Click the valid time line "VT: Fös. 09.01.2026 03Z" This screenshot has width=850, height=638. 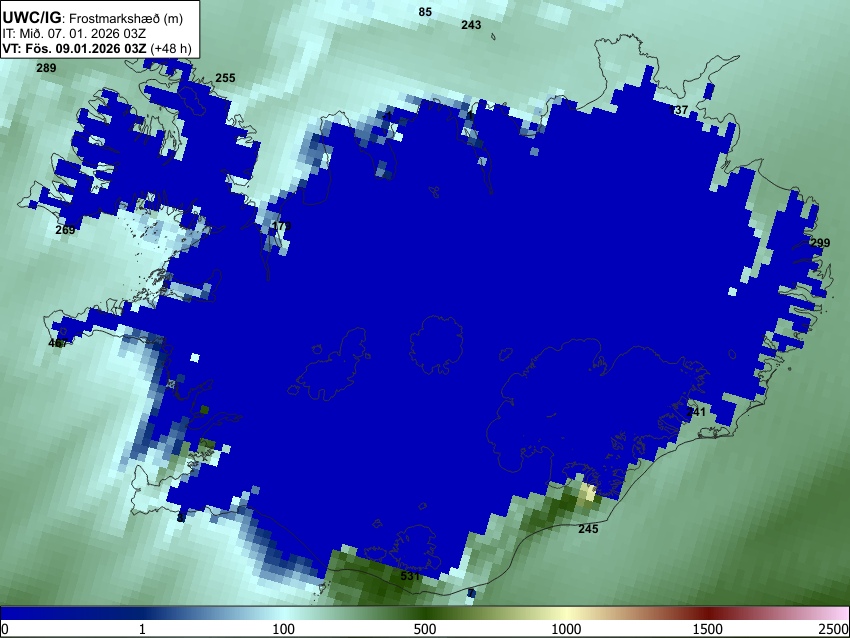pyautogui.click(x=74, y=48)
